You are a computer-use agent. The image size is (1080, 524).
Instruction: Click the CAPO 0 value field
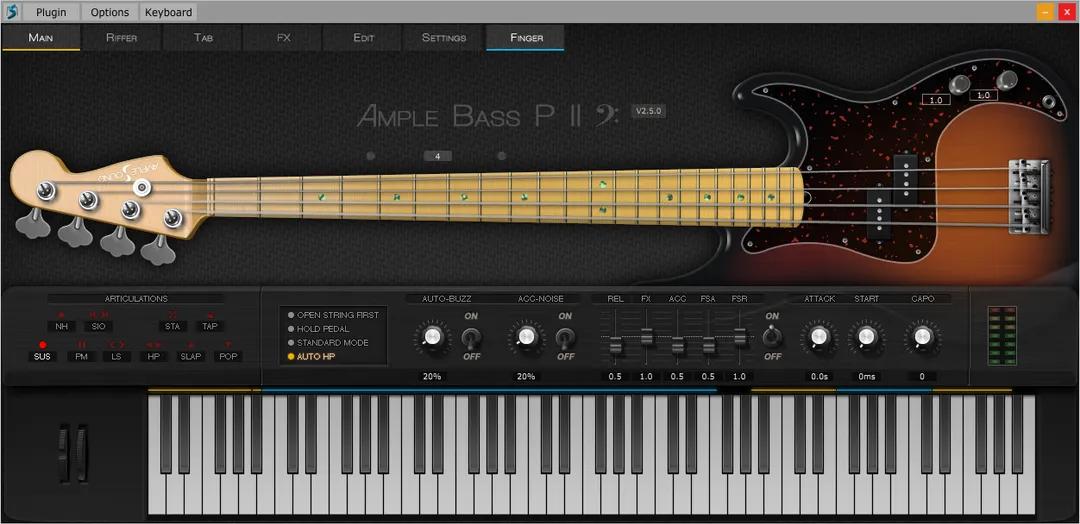922,377
